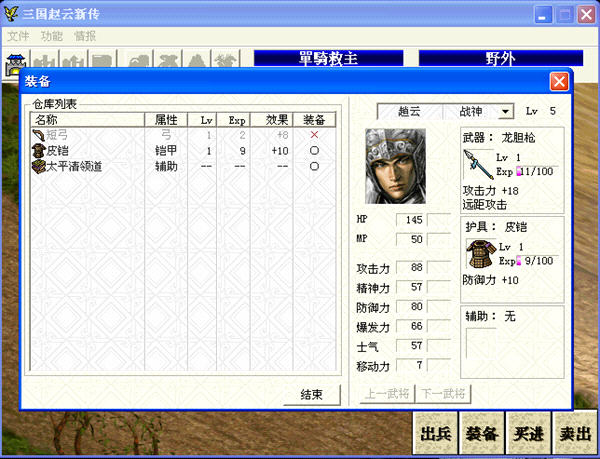600x459 pixels.
Task: Click the +10 effect cell of 皮铠
Action: (x=280, y=151)
